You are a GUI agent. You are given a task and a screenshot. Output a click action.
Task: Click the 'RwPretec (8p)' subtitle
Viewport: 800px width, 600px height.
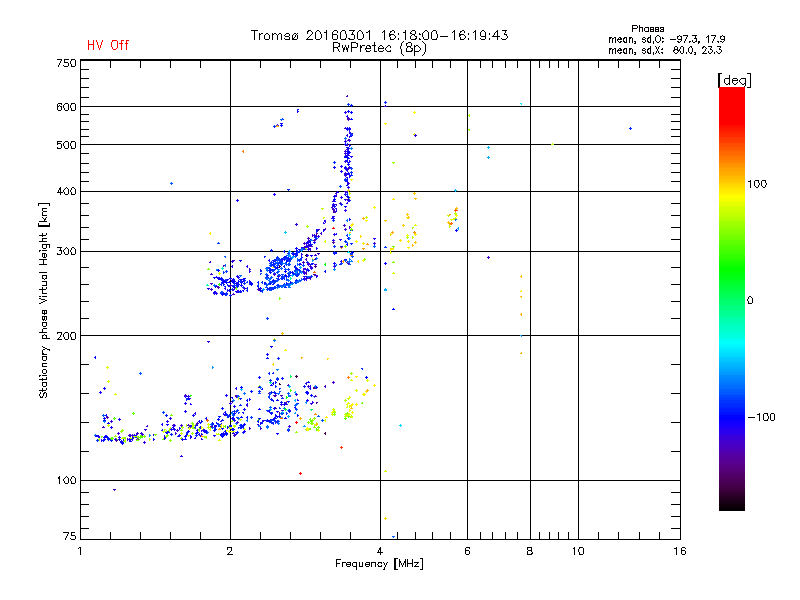379,48
